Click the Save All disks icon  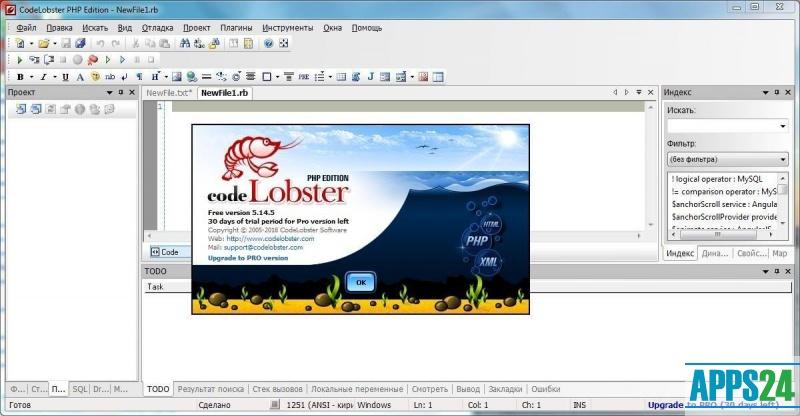pos(81,44)
